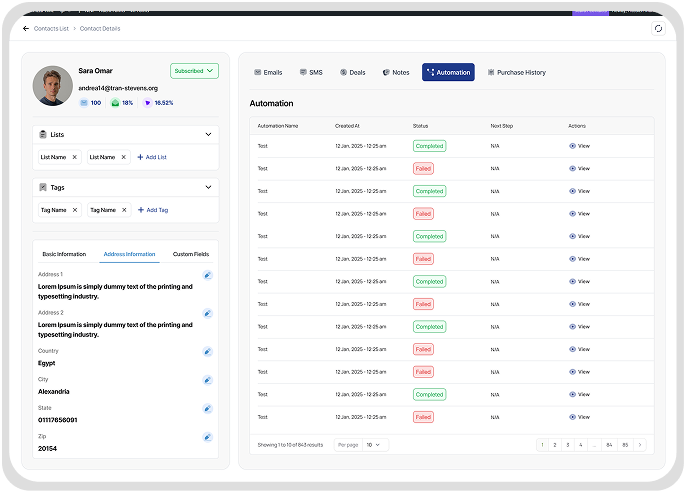Click the edit pencil for Country
The width and height of the screenshot is (686, 493).
coord(207,351)
